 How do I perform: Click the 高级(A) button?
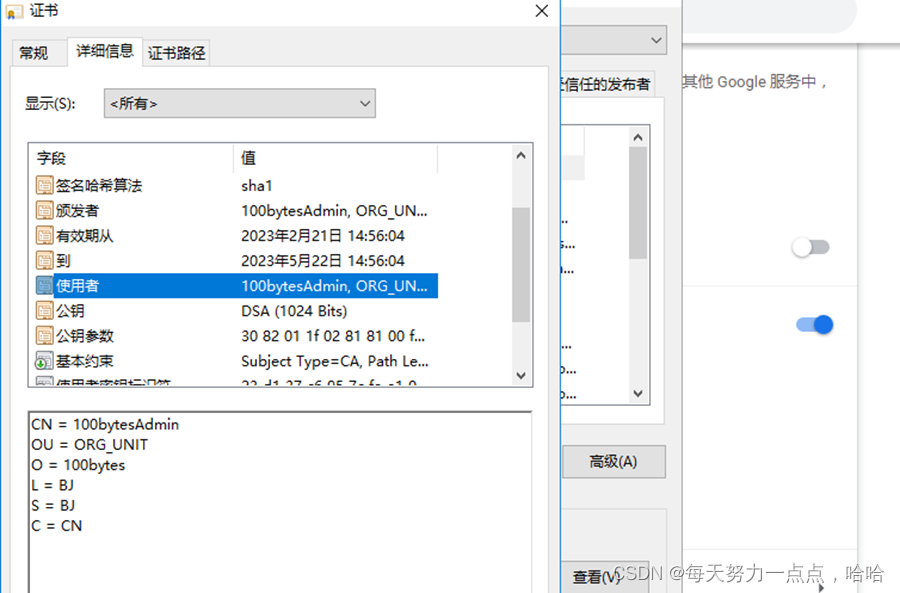tap(614, 461)
